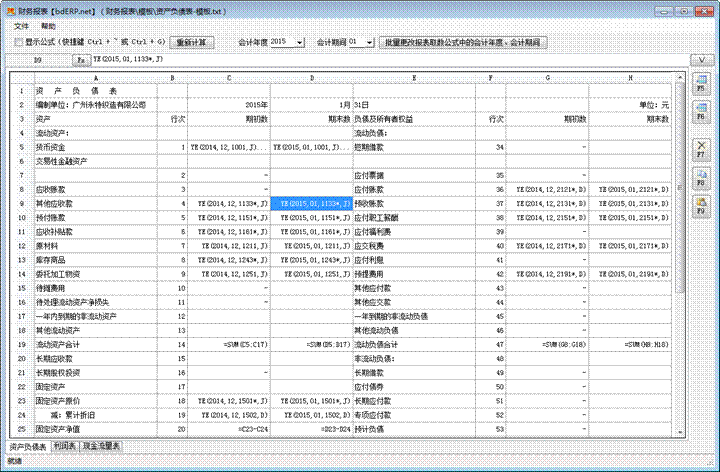Toggle the 显示公式 checkbox
This screenshot has height=472, width=720.
tap(18, 42)
